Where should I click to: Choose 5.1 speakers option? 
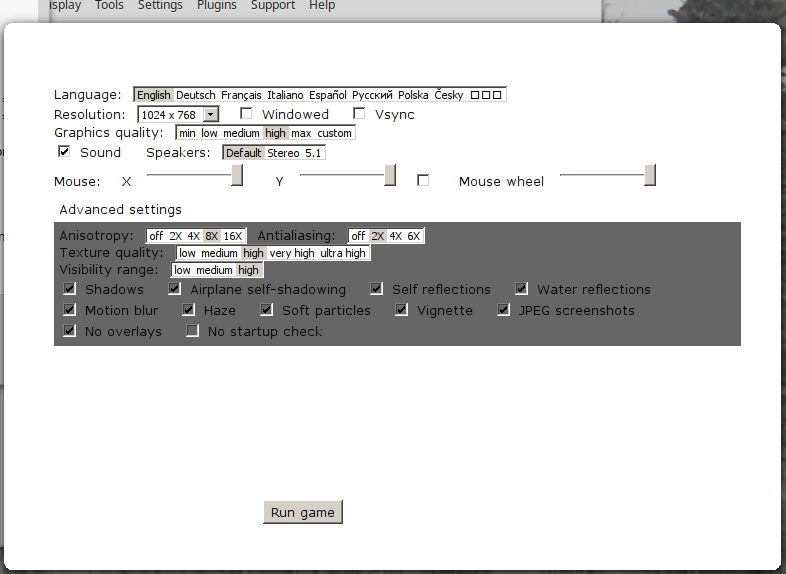click(x=313, y=153)
